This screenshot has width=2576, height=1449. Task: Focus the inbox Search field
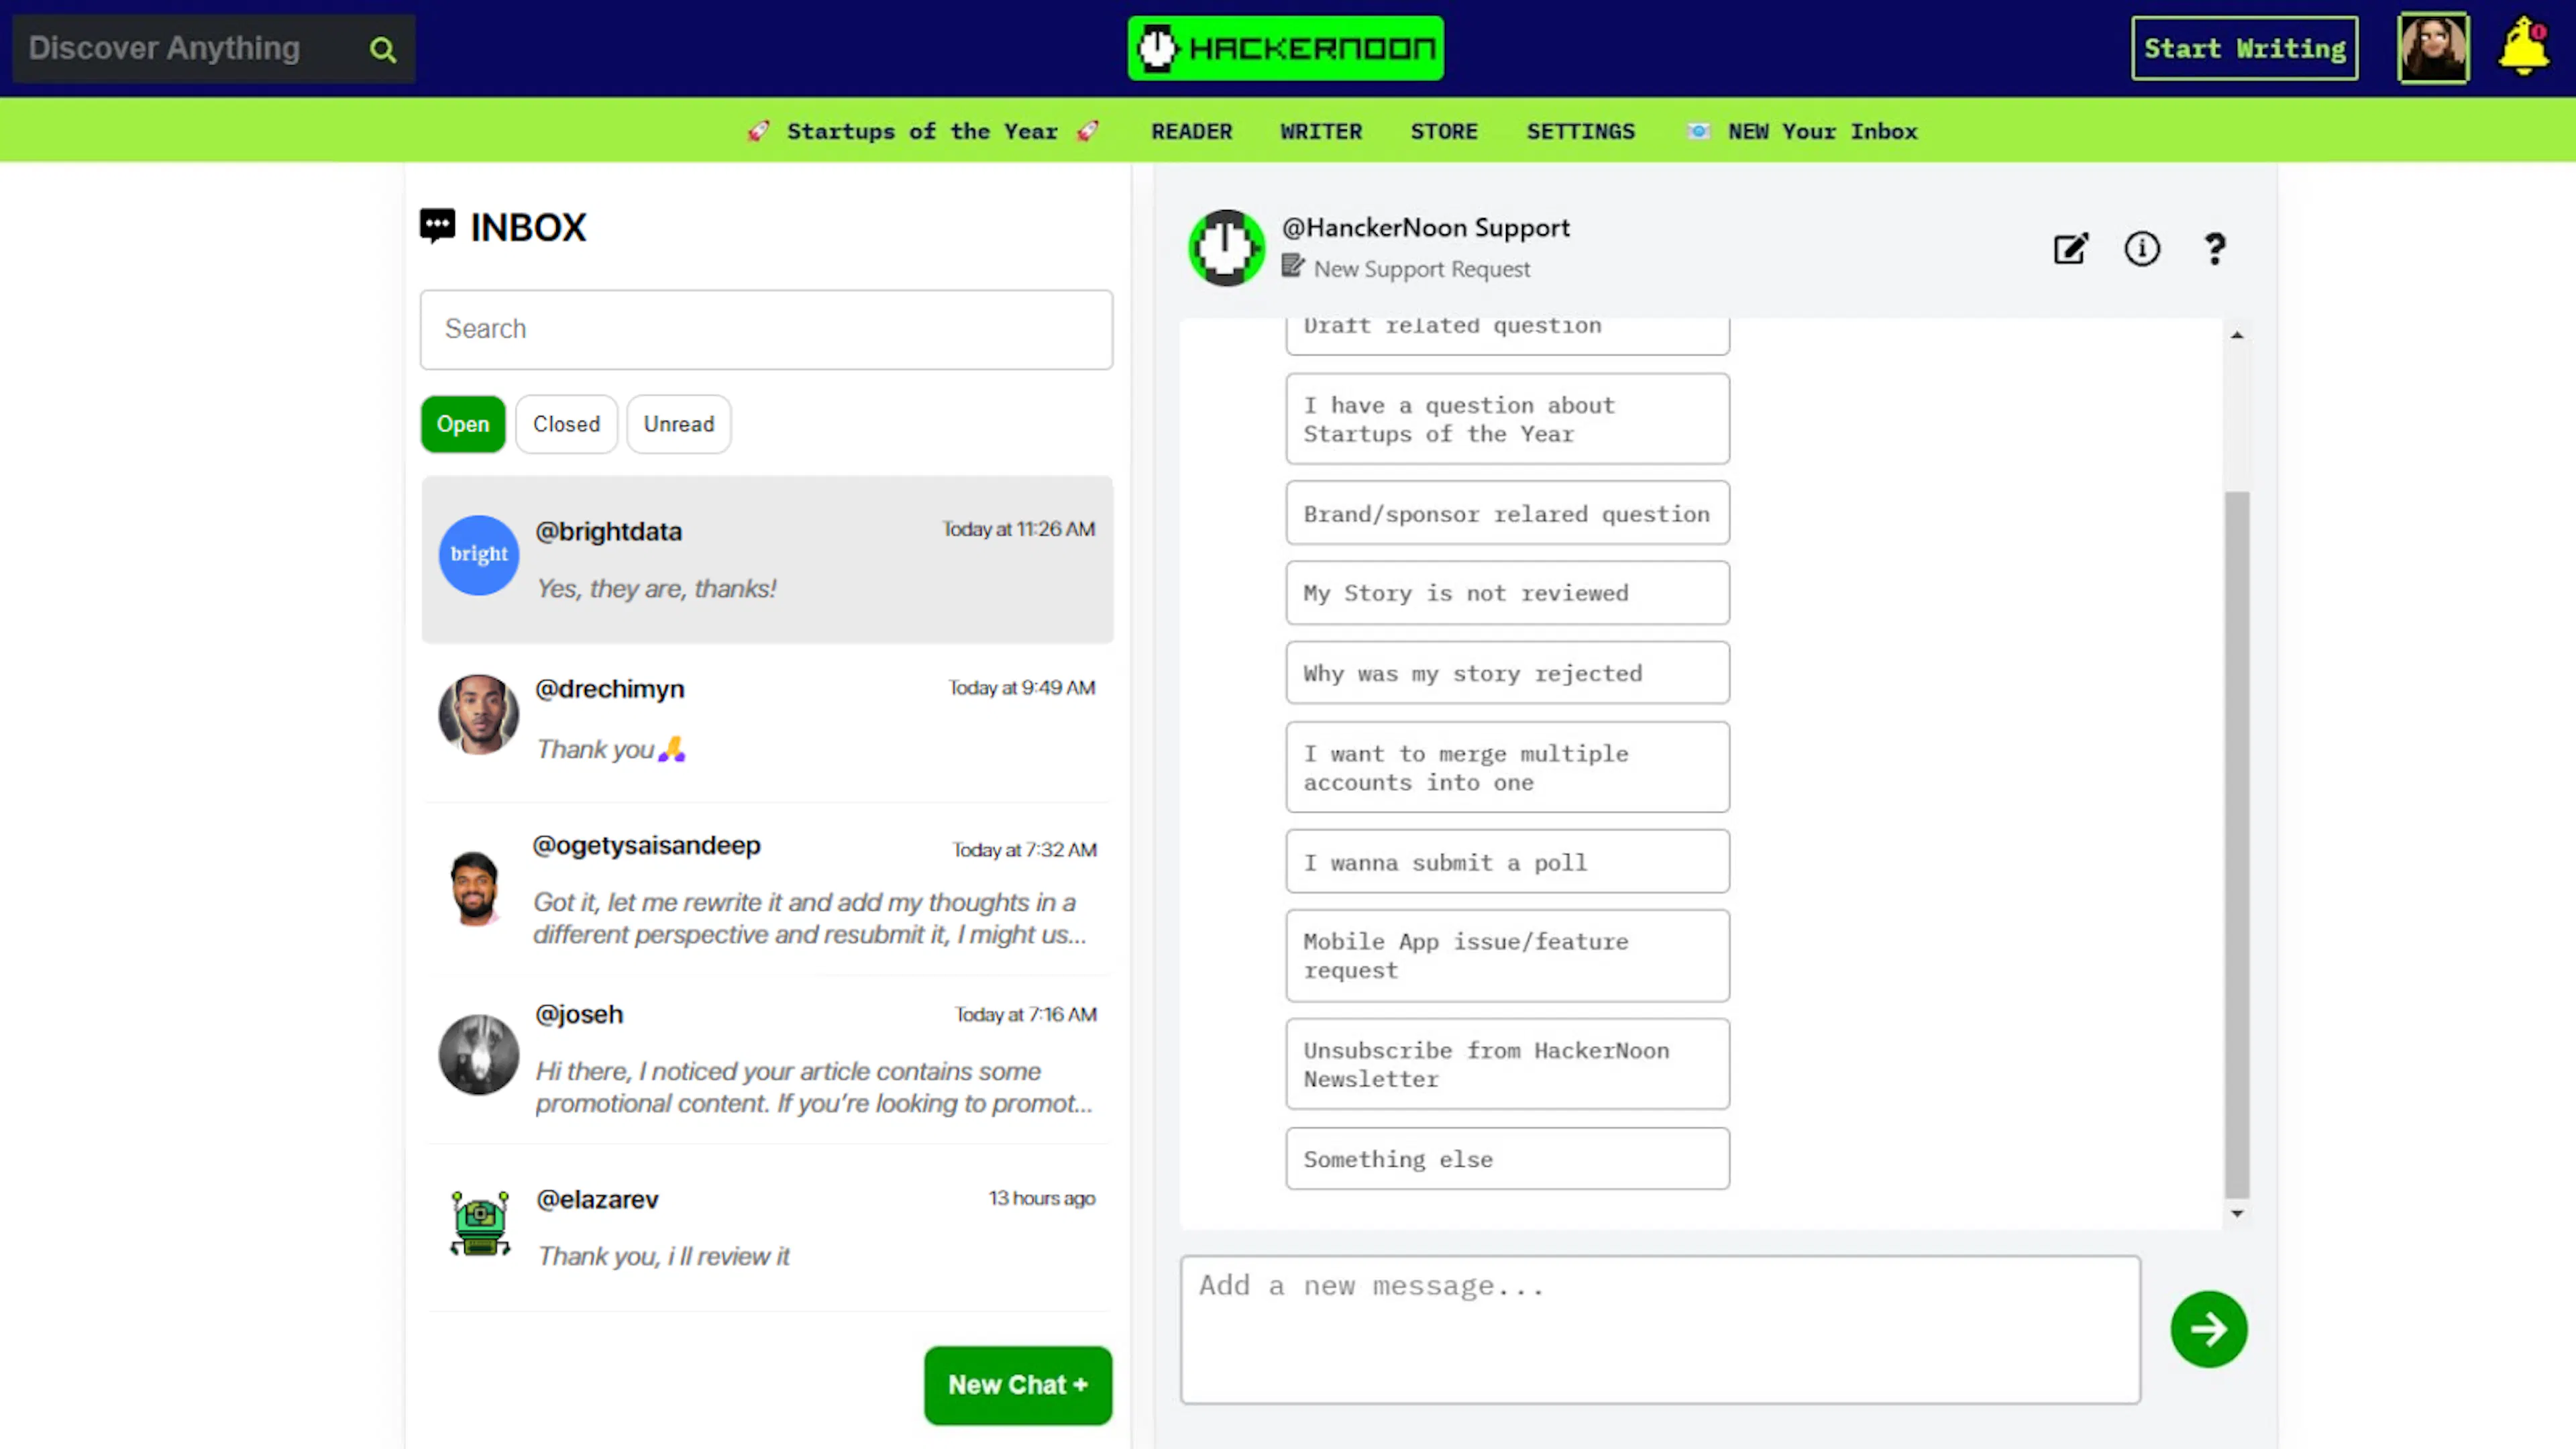[766, 329]
